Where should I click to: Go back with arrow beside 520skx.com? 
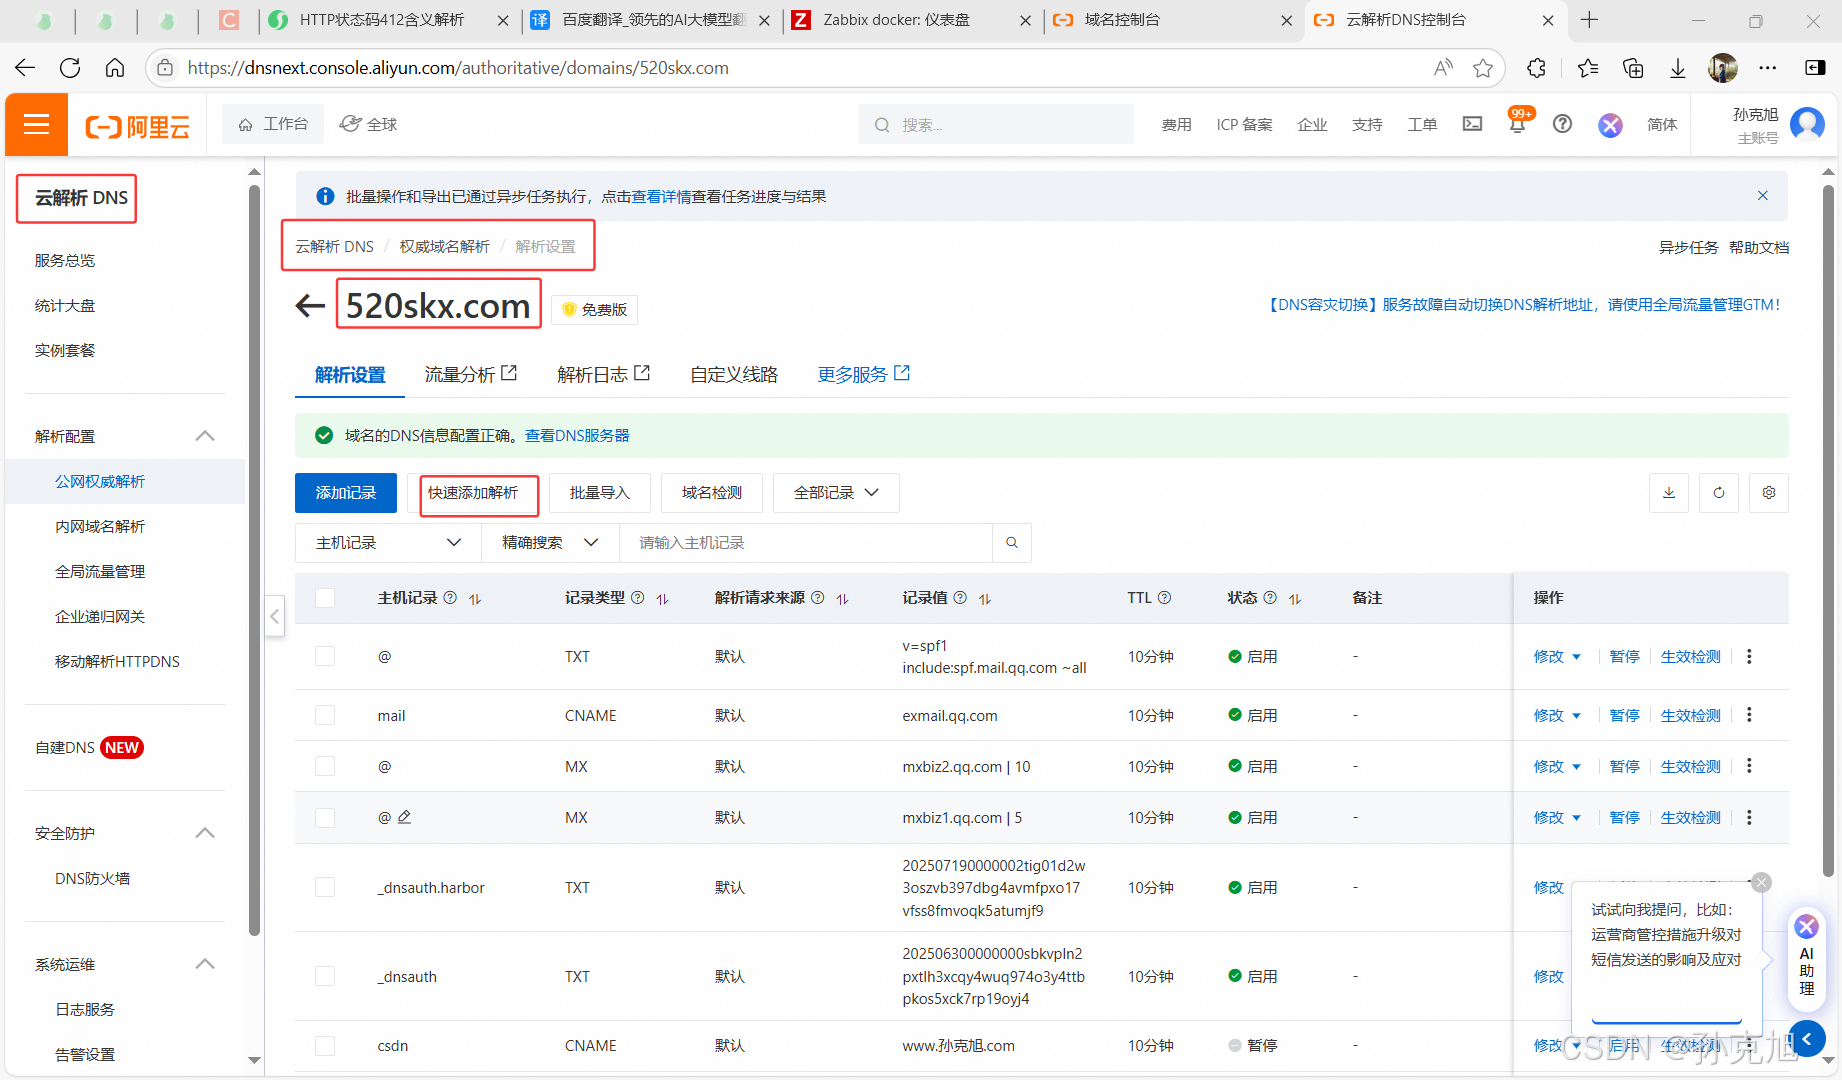[x=310, y=306]
